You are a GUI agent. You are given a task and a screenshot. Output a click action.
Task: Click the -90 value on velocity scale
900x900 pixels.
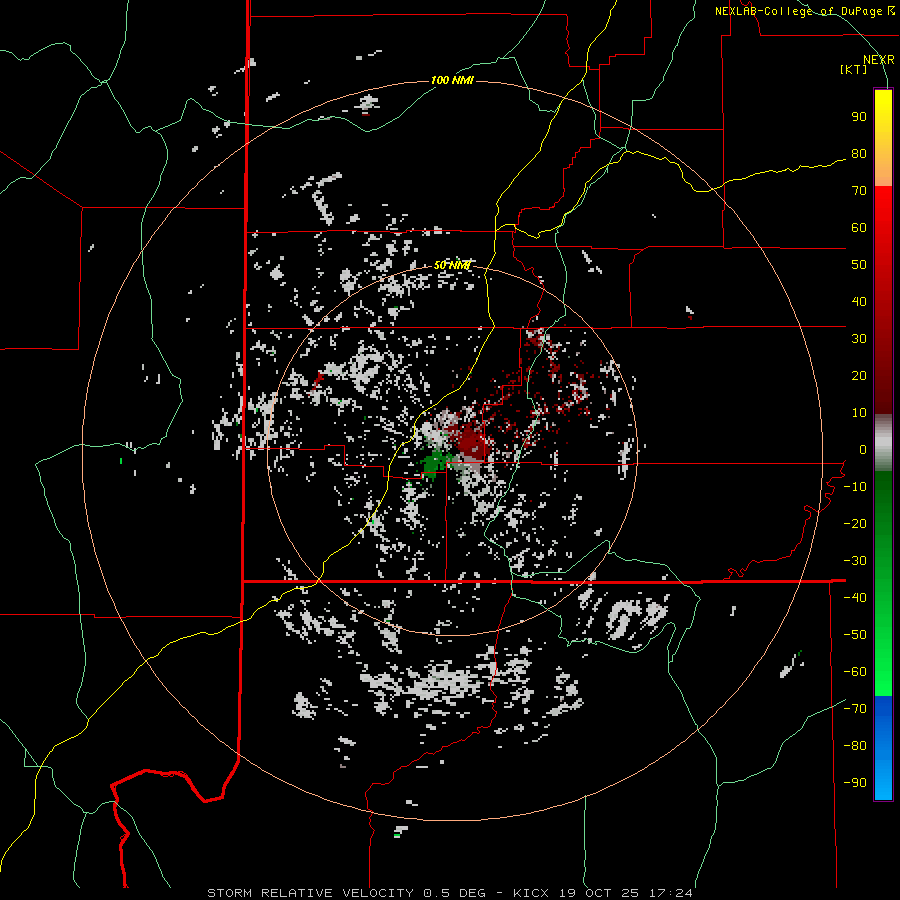click(x=855, y=783)
